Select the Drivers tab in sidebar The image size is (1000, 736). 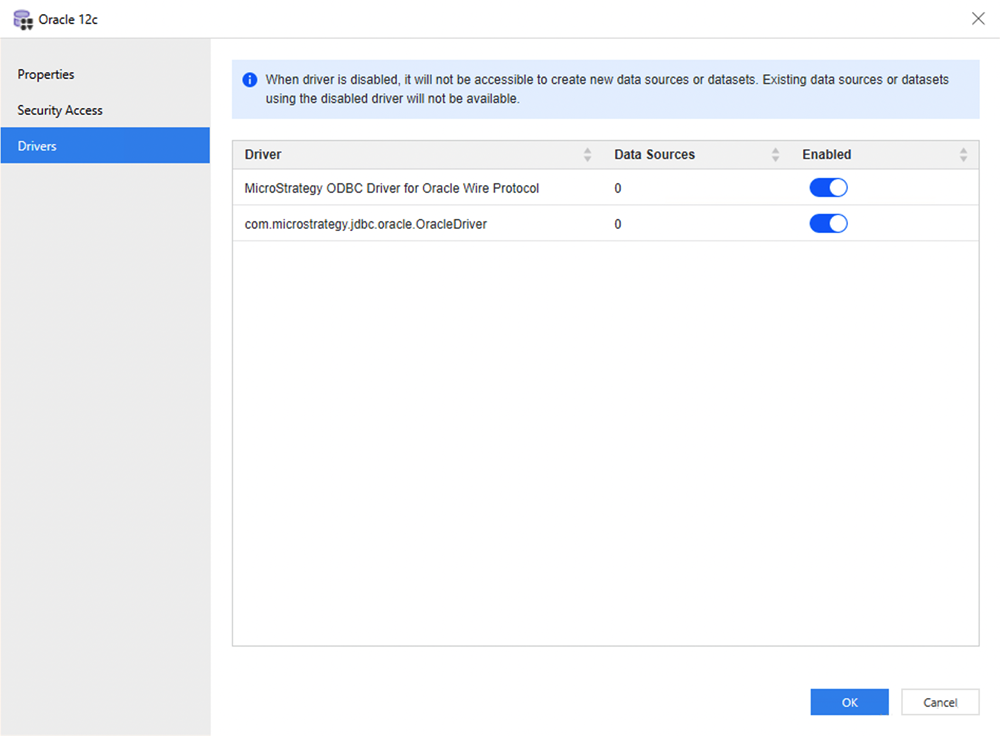(37, 146)
